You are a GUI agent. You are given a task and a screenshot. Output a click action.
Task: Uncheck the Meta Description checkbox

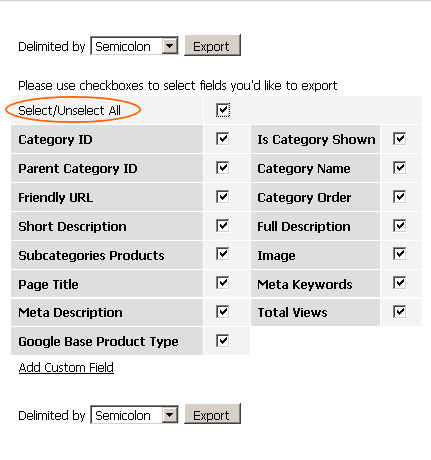tap(222, 312)
